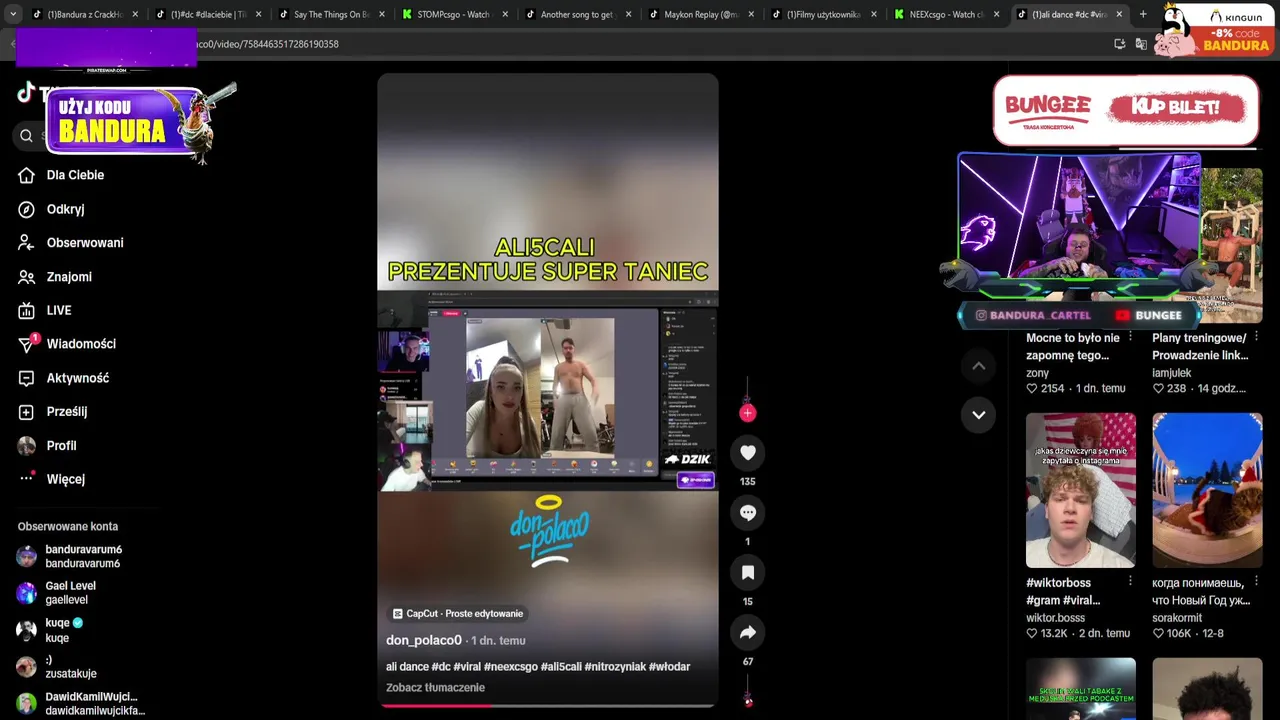
Task: Click Plany treningowe/ Prowadzenie video title
Action: point(1200,346)
